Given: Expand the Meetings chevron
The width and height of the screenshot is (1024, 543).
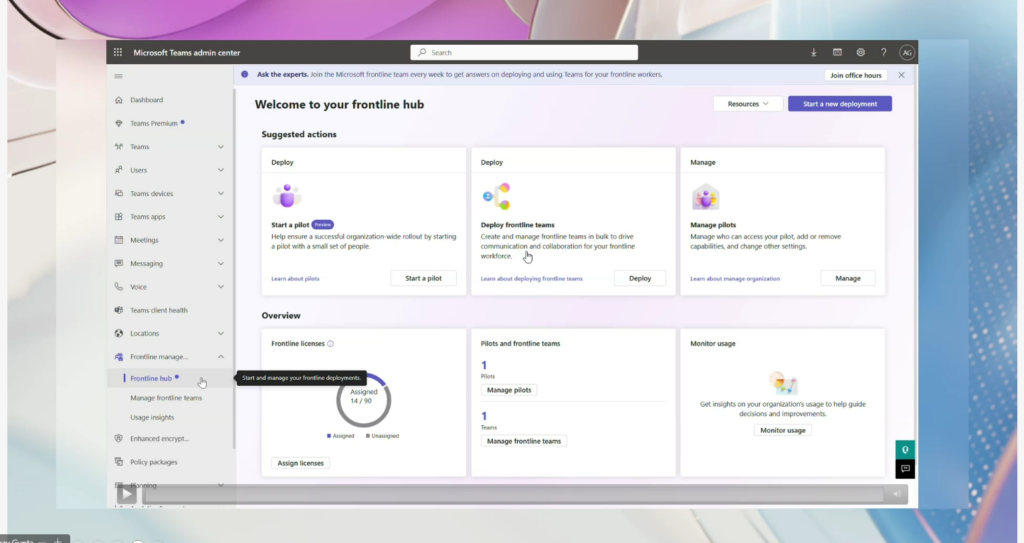Looking at the screenshot, I should pyautogui.click(x=221, y=240).
